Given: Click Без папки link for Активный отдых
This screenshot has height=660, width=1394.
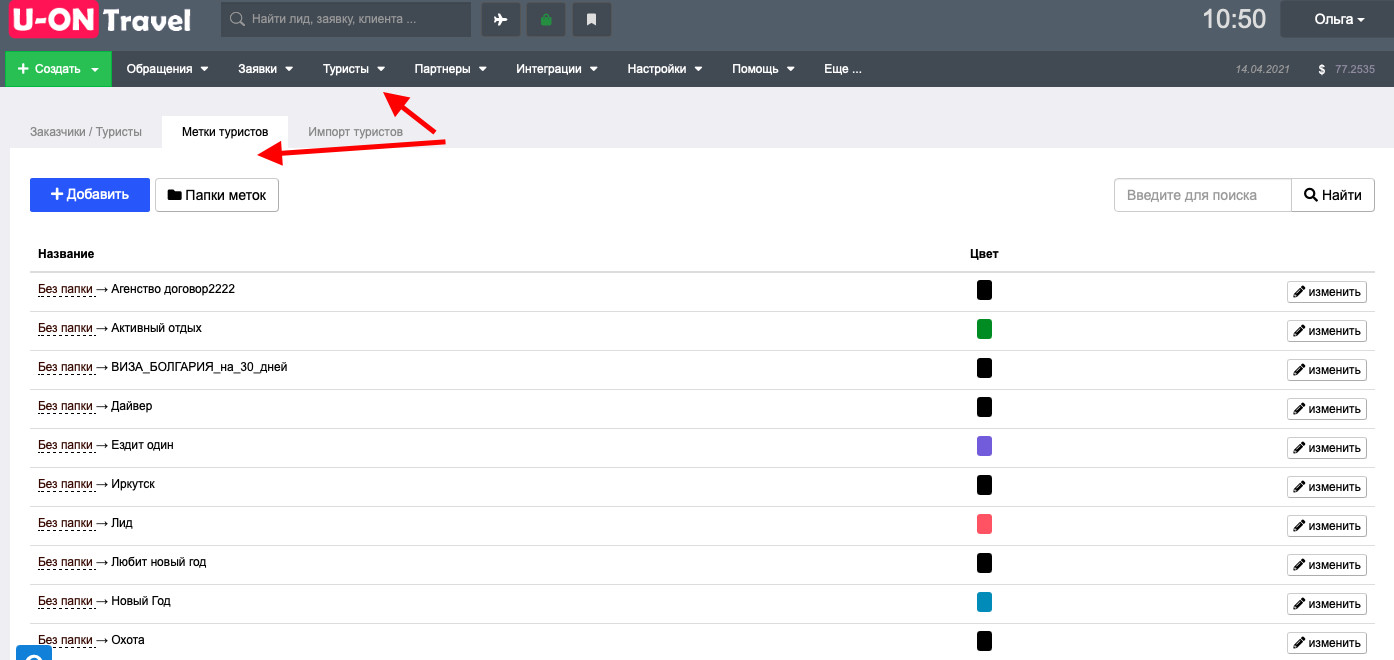Looking at the screenshot, I should 65,328.
